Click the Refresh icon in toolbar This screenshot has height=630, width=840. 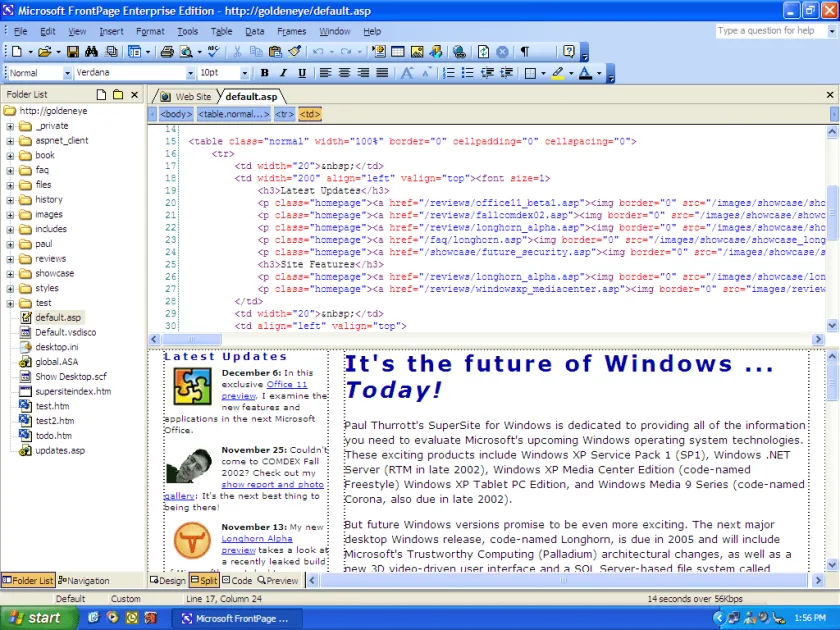pyautogui.click(x=483, y=51)
